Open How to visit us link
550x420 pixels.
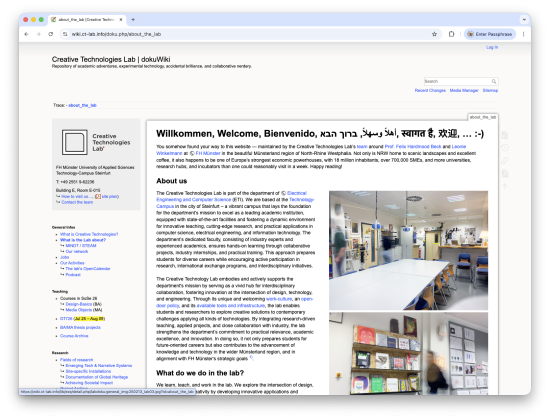[76, 196]
